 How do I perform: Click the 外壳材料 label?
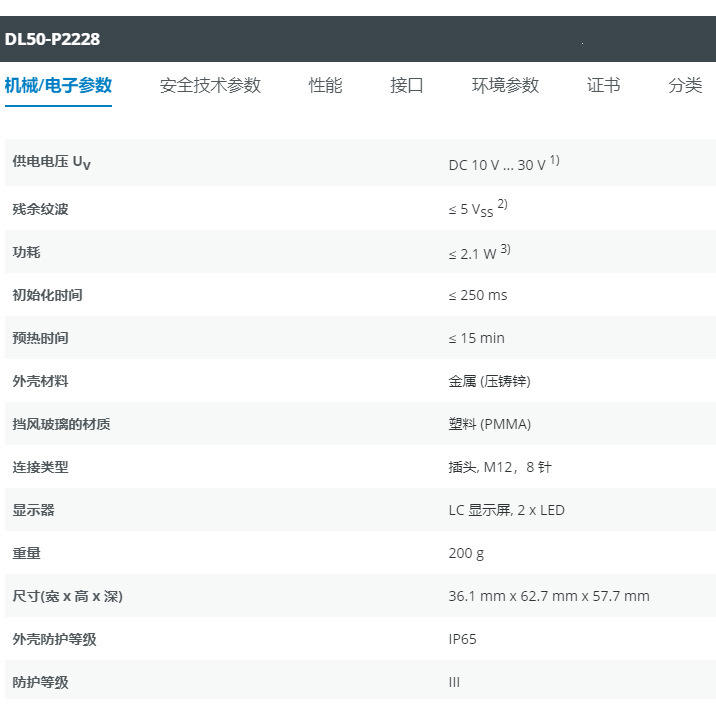tap(40, 380)
